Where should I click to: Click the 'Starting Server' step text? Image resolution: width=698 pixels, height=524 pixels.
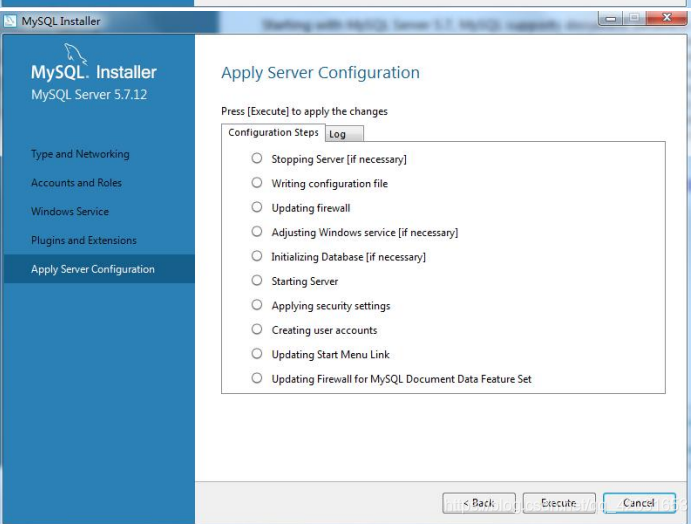tap(304, 281)
